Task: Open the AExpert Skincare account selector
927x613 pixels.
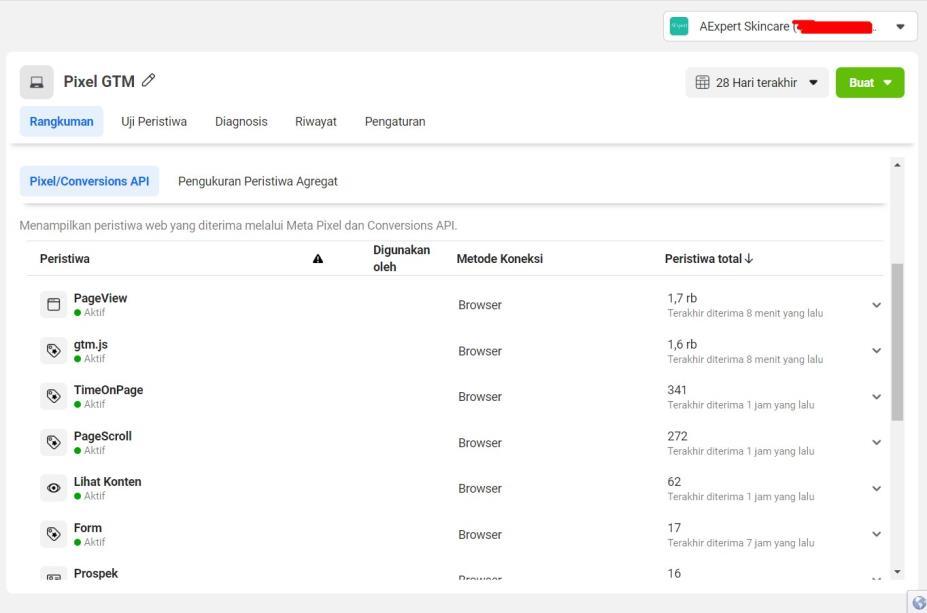Action: click(x=789, y=26)
